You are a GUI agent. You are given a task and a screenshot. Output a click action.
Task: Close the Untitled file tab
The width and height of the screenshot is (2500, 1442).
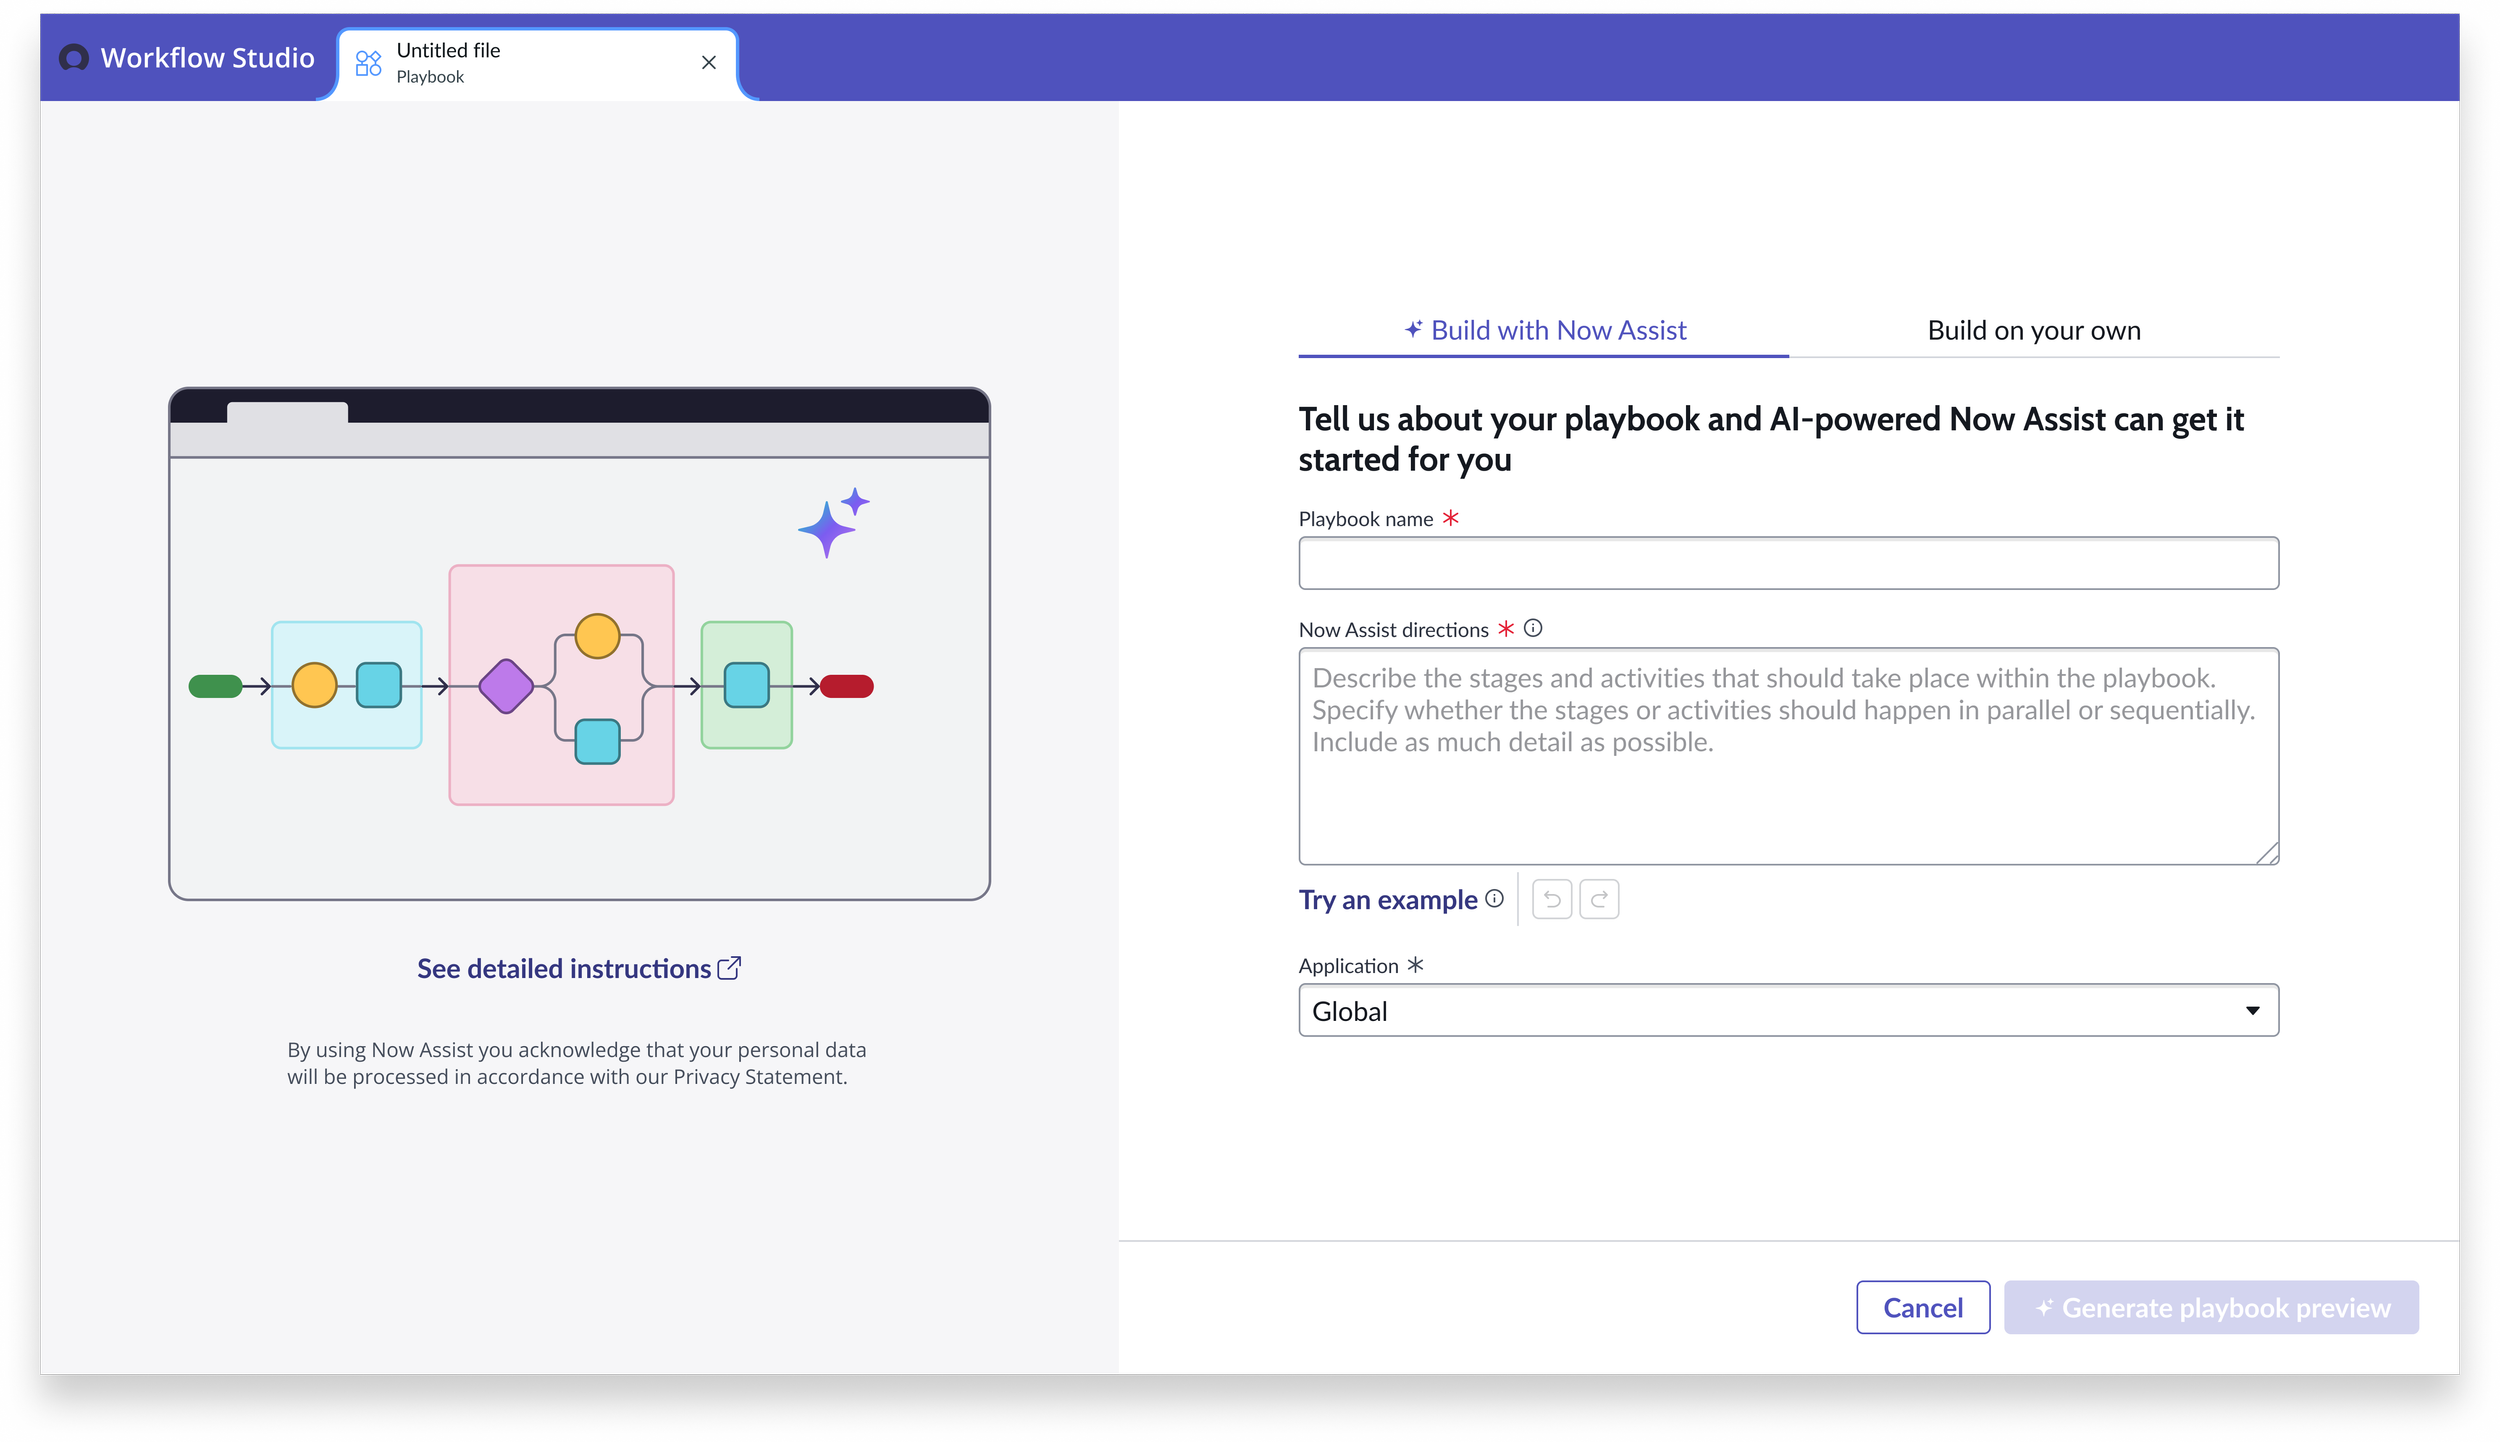click(x=709, y=62)
